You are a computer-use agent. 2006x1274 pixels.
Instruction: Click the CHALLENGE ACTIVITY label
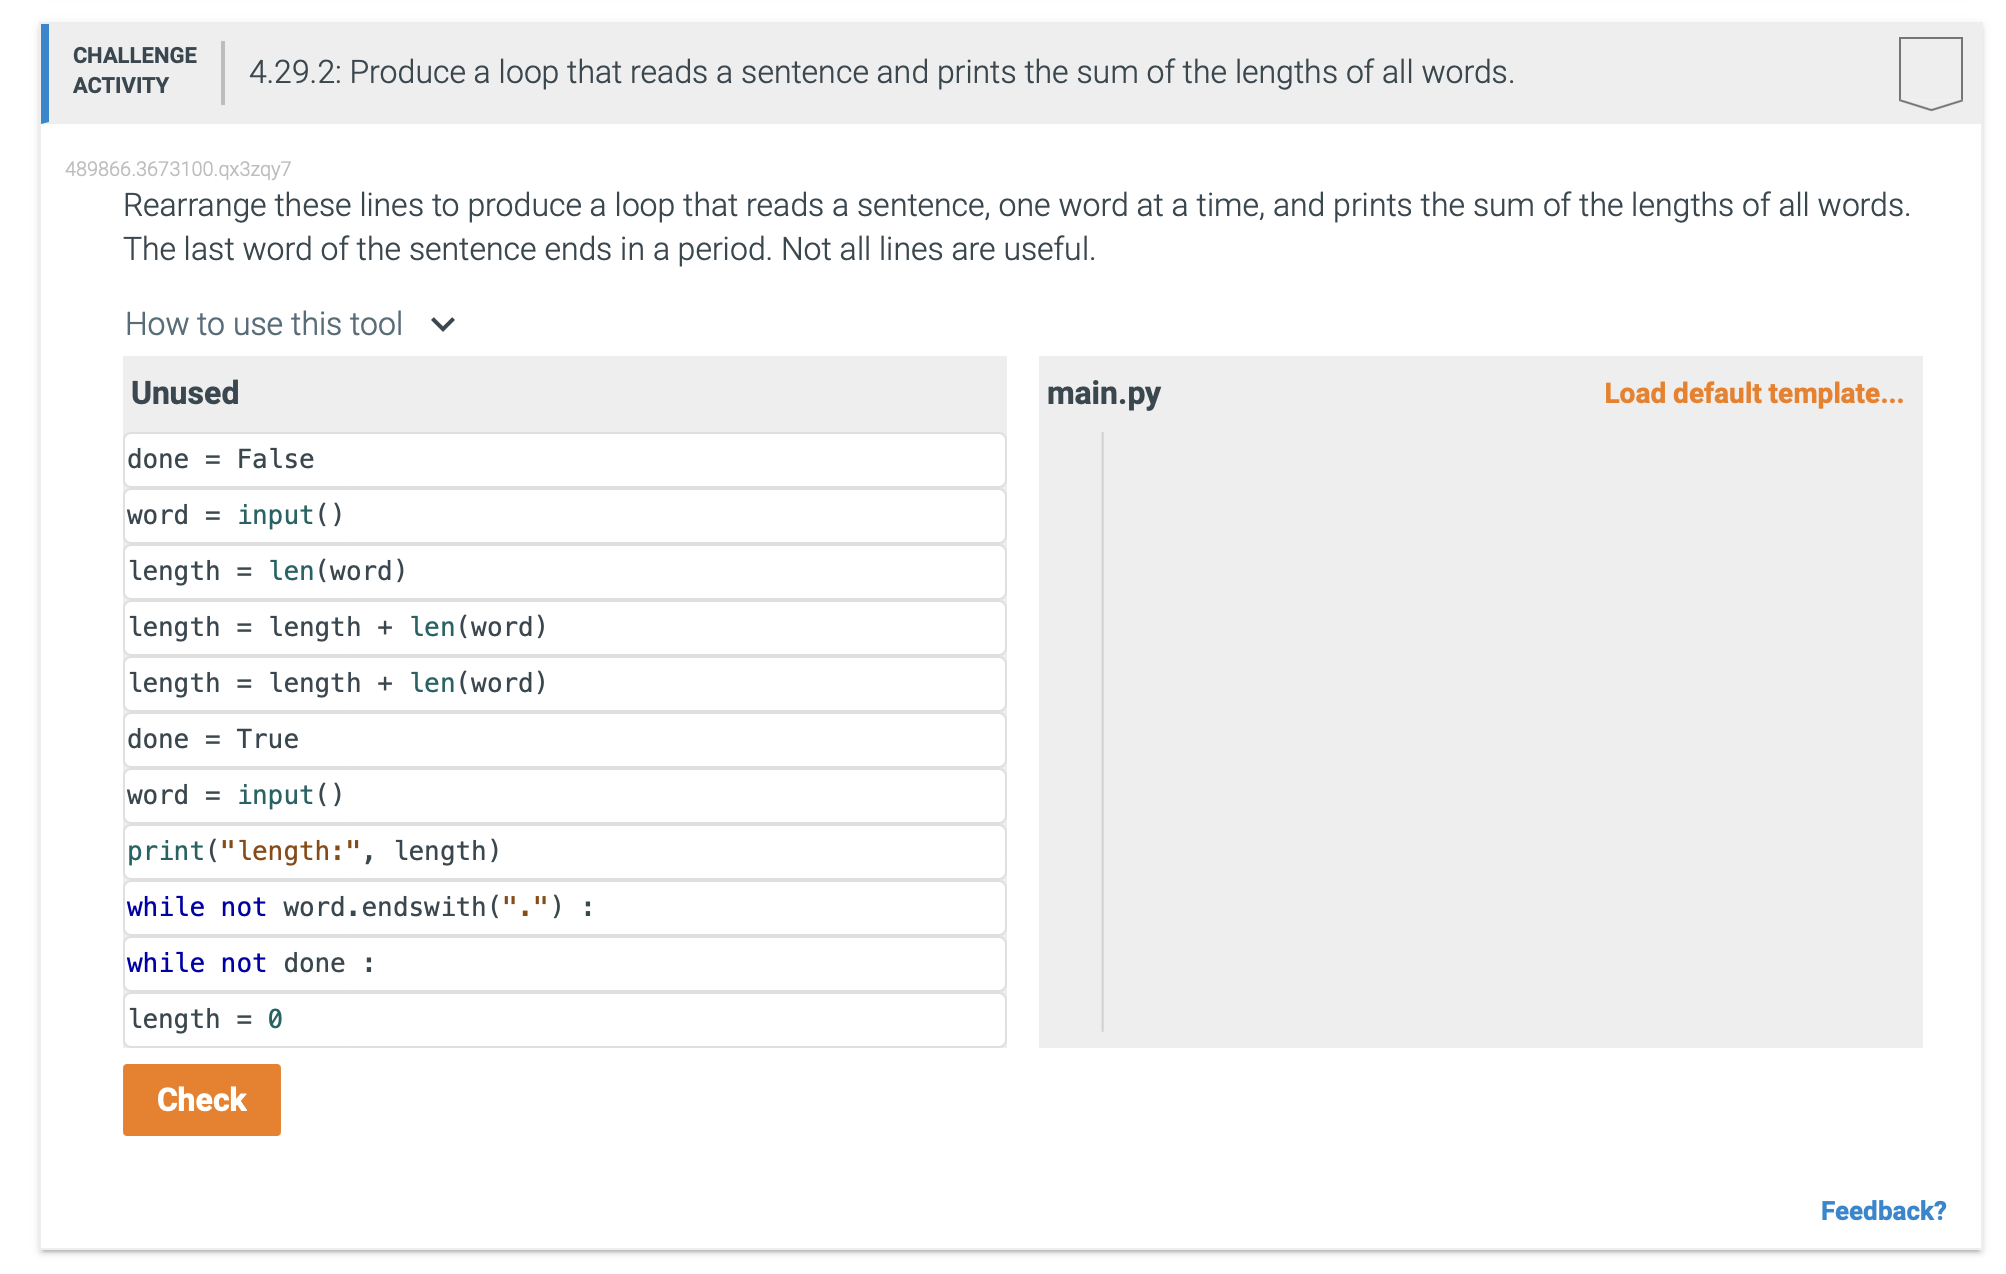point(134,71)
